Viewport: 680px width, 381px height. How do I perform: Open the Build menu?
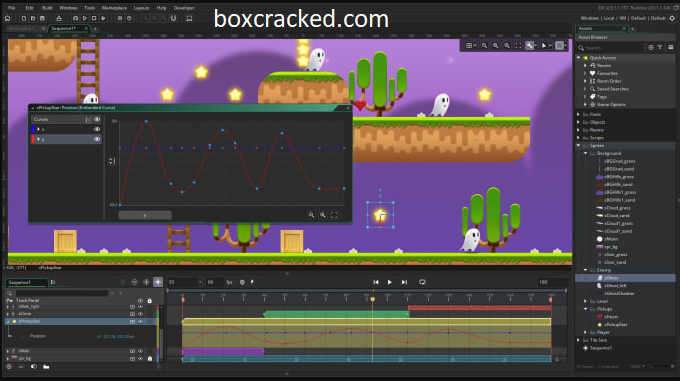coord(47,8)
